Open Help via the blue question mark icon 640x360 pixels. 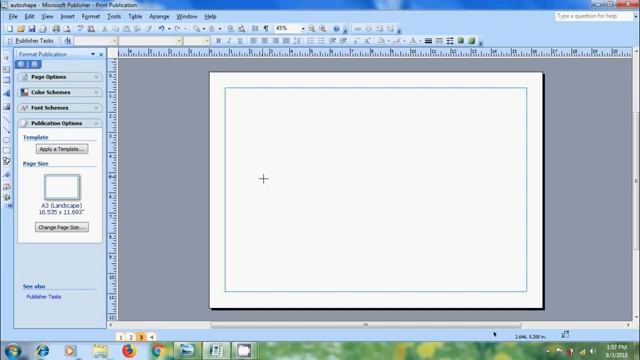pos(336,29)
